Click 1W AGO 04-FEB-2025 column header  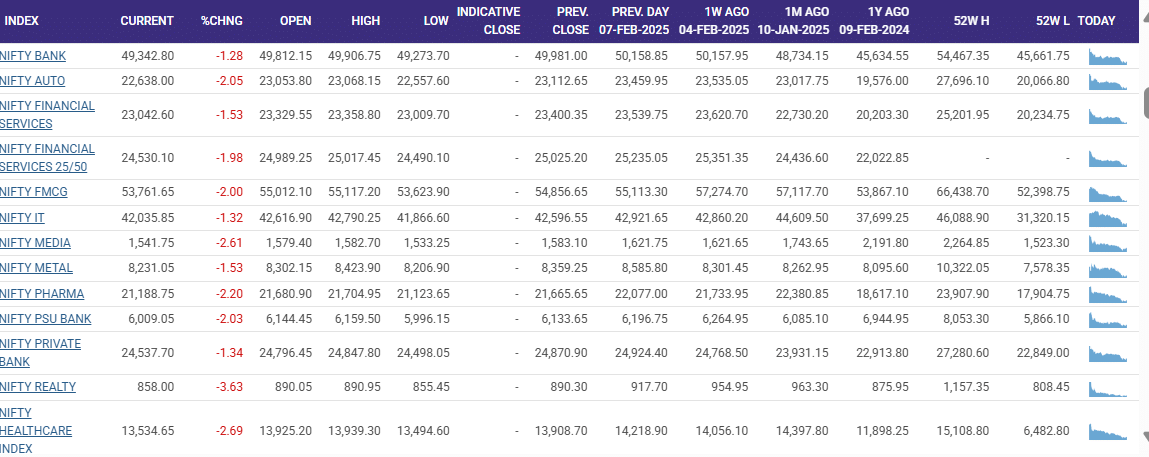(714, 21)
